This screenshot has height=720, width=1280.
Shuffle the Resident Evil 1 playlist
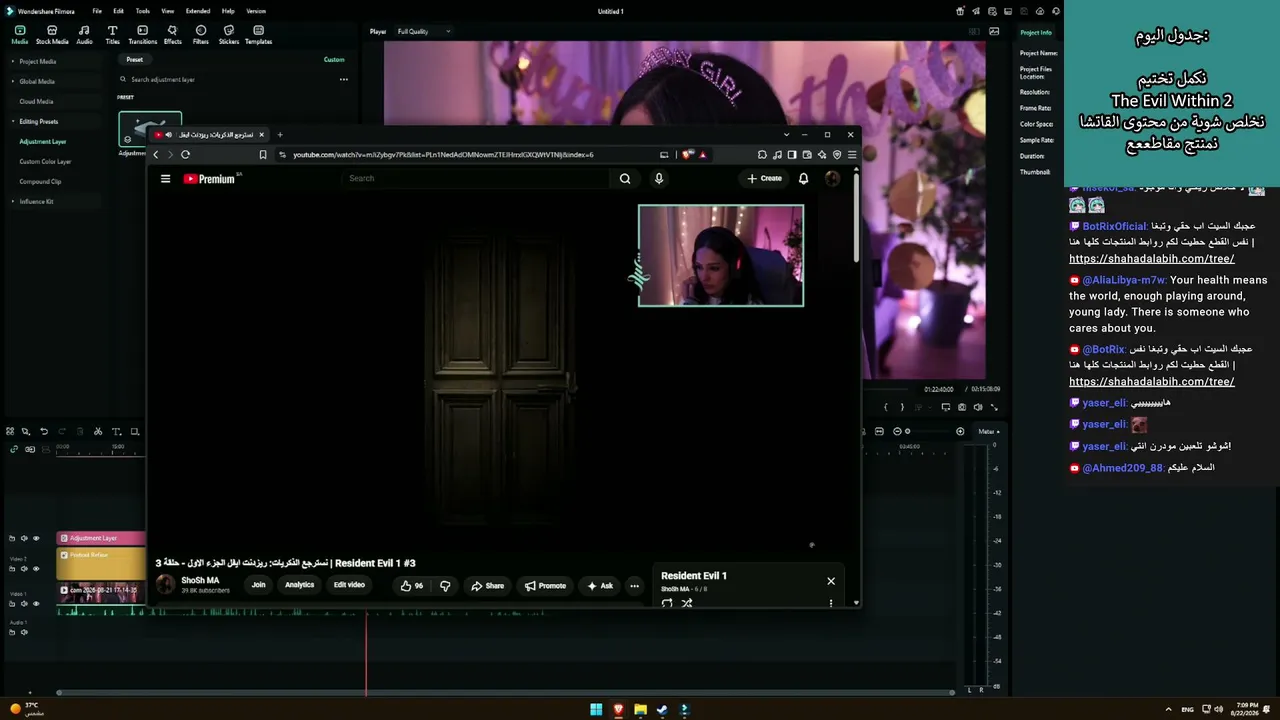[687, 603]
